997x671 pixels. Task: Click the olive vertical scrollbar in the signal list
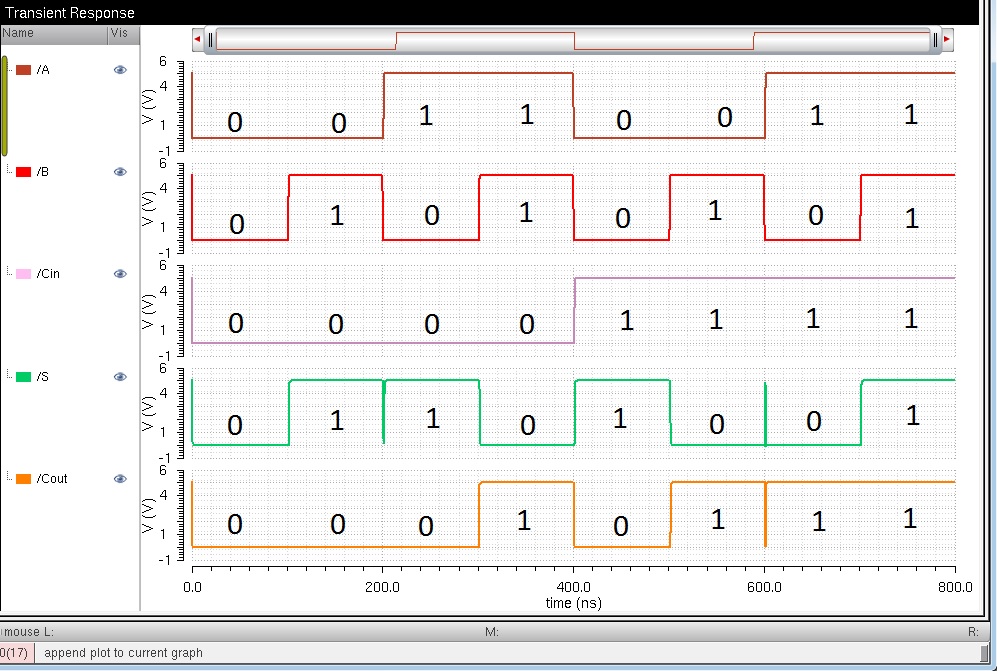pyautogui.click(x=4, y=106)
